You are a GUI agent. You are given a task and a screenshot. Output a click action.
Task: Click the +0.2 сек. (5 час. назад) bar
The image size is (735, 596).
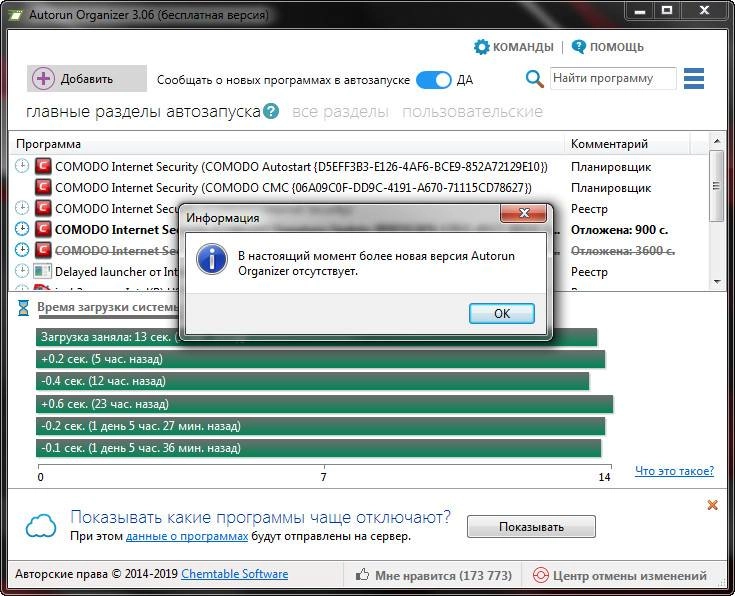click(x=321, y=359)
